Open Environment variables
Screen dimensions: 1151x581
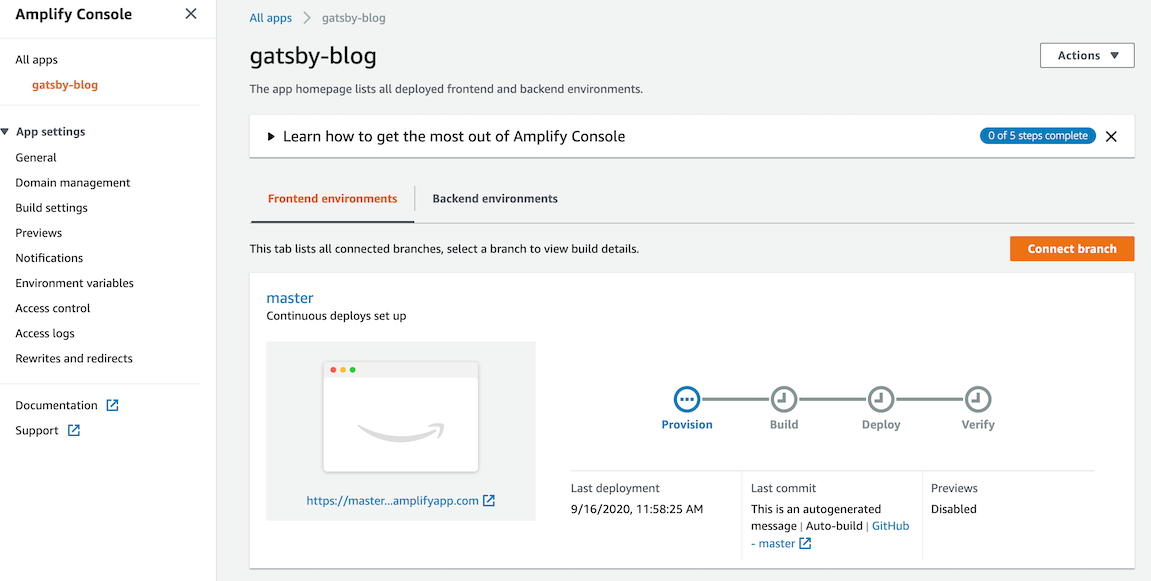(75, 283)
